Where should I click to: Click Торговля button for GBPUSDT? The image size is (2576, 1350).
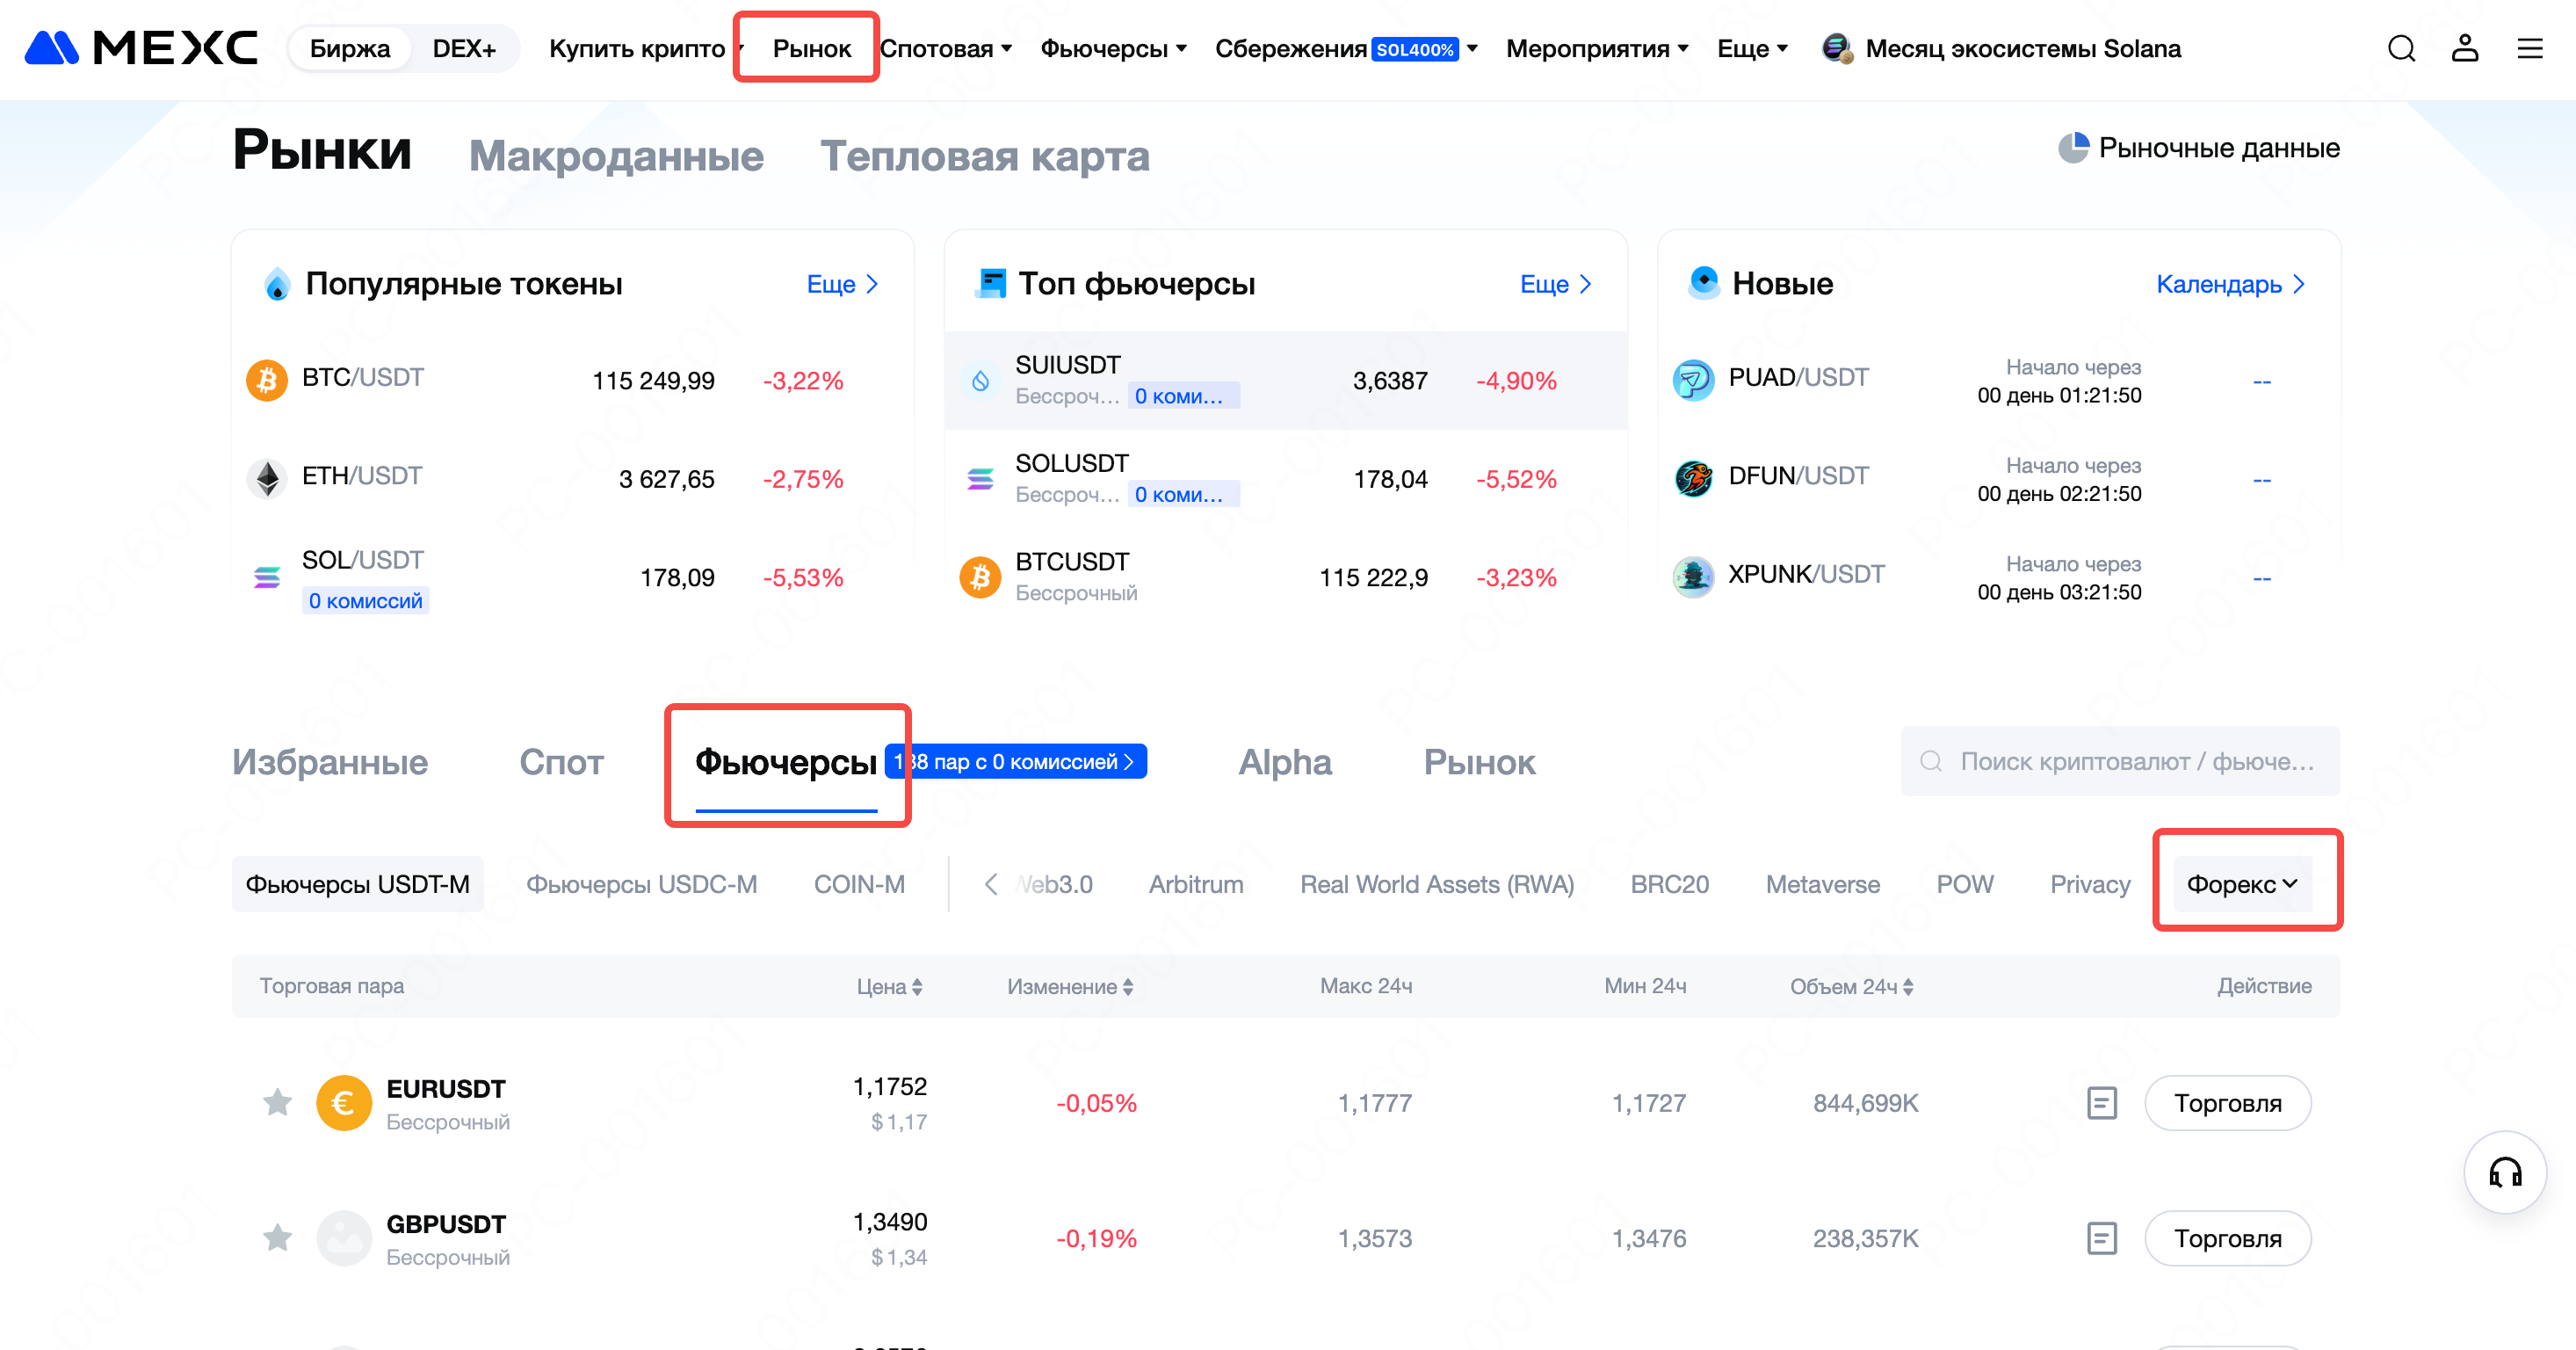pos(2228,1238)
